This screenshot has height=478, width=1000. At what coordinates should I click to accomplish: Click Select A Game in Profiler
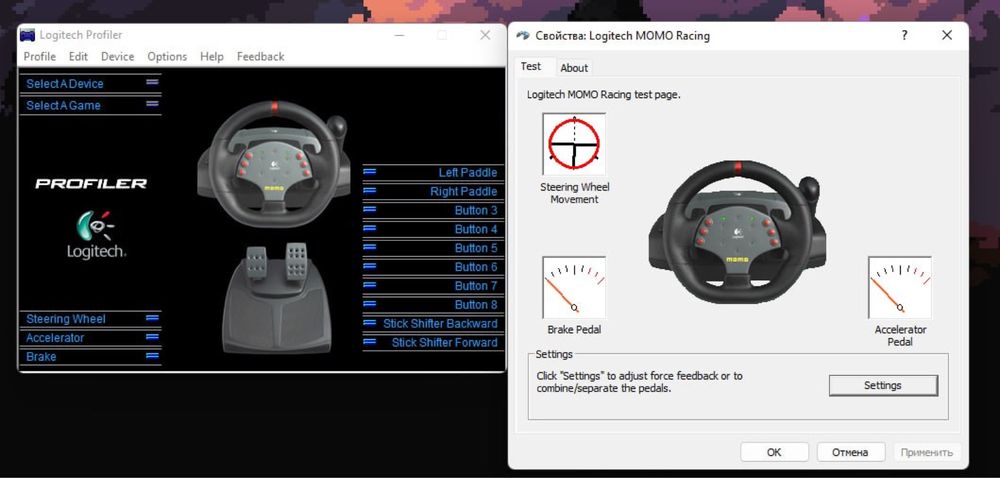coord(63,105)
